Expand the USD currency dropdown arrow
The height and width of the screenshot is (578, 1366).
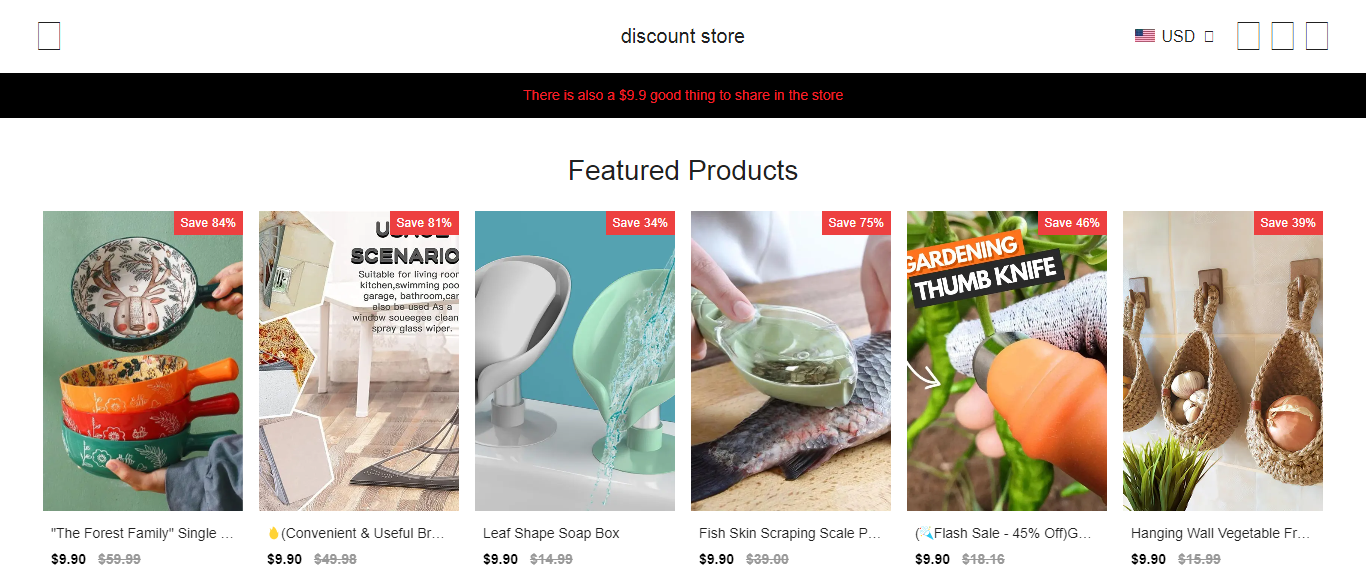[x=1209, y=36]
